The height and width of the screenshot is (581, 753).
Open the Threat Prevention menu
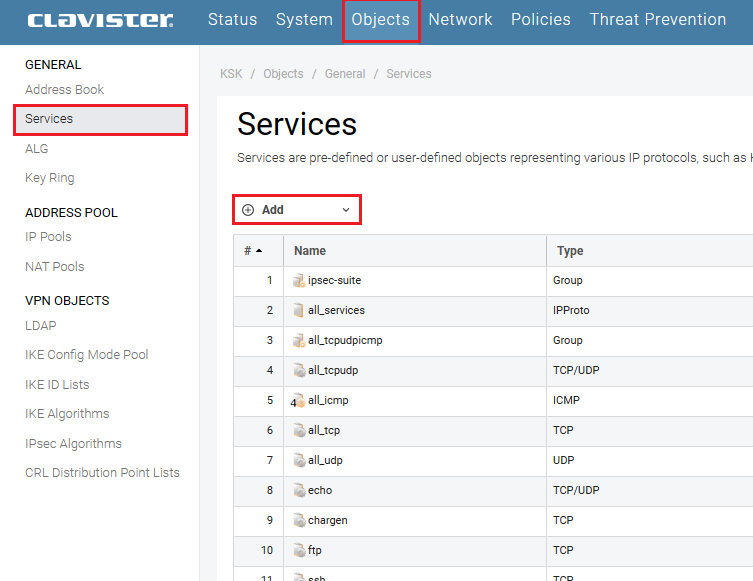pyautogui.click(x=657, y=20)
